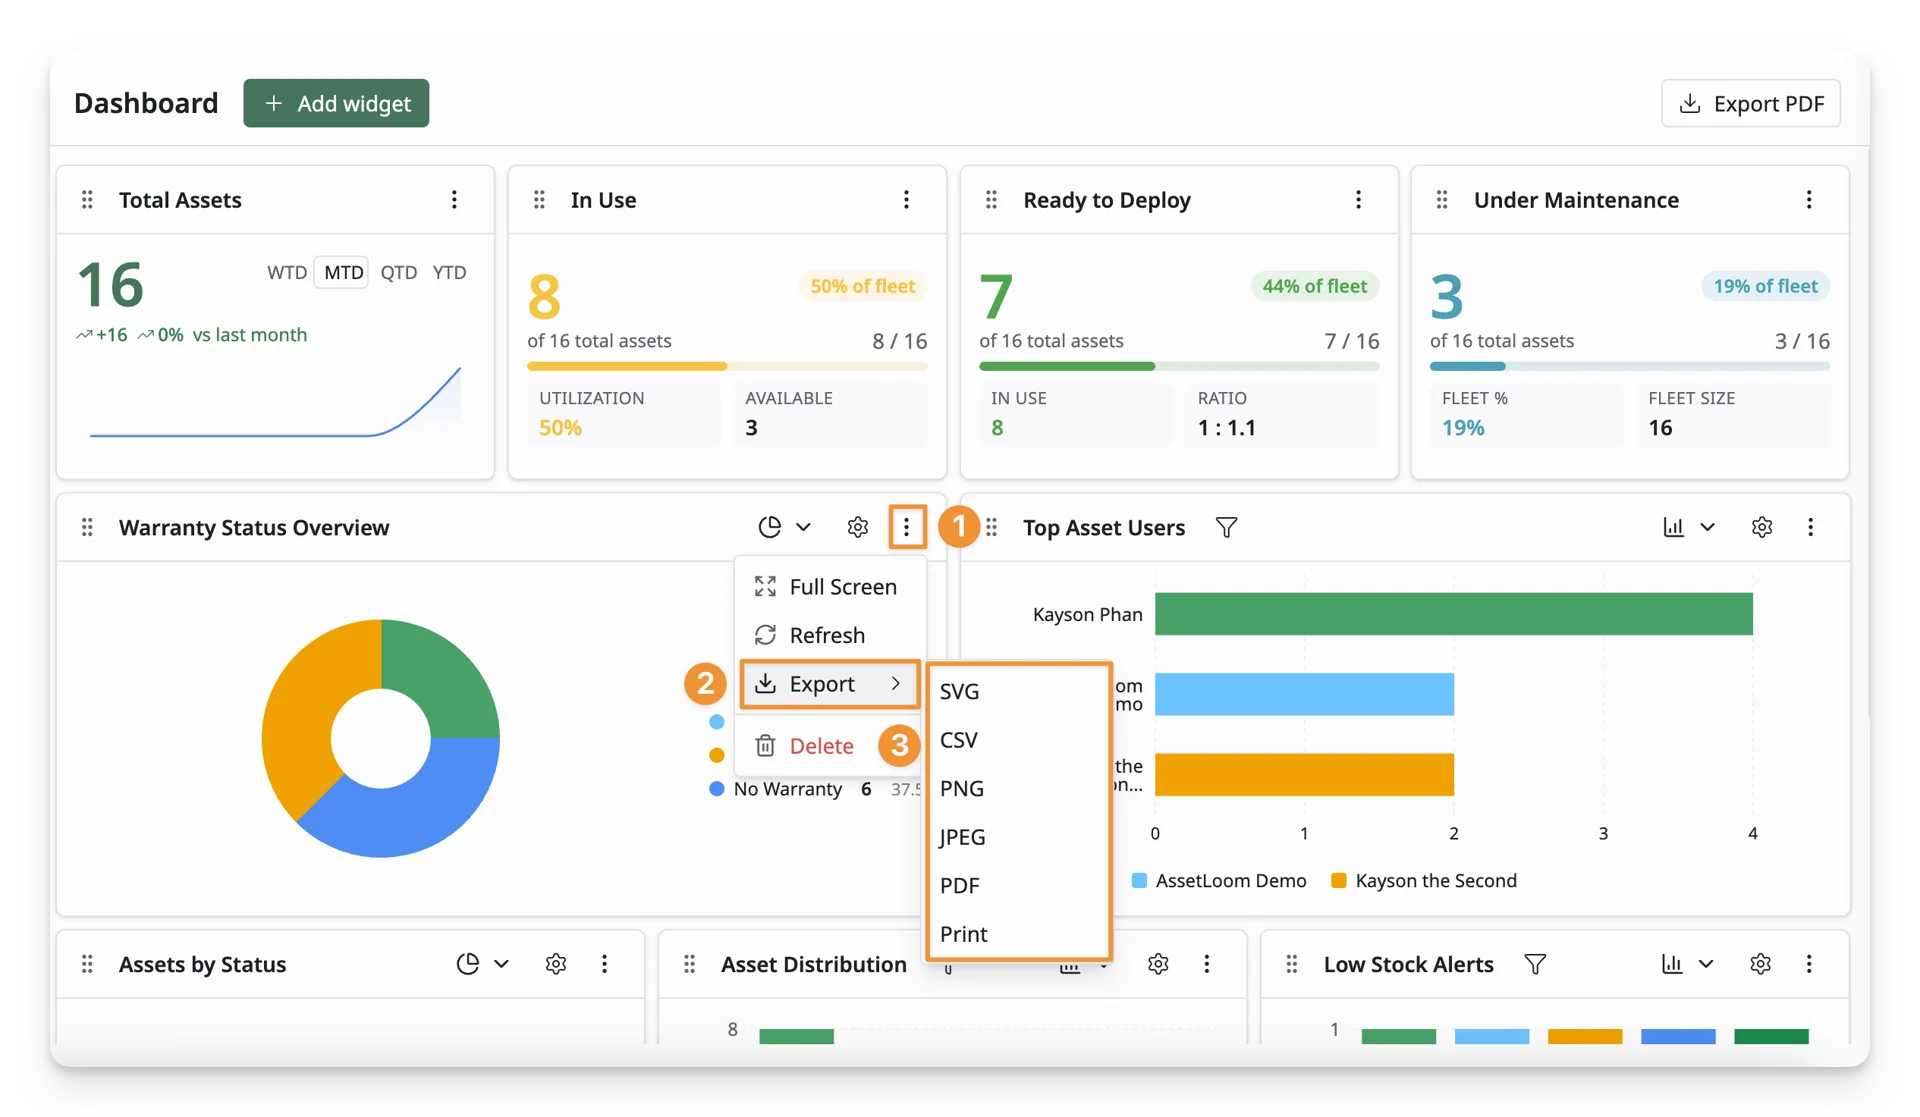The height and width of the screenshot is (1117, 1920).
Task: Click Warranty Status Overview drag handle
Action: click(87, 527)
